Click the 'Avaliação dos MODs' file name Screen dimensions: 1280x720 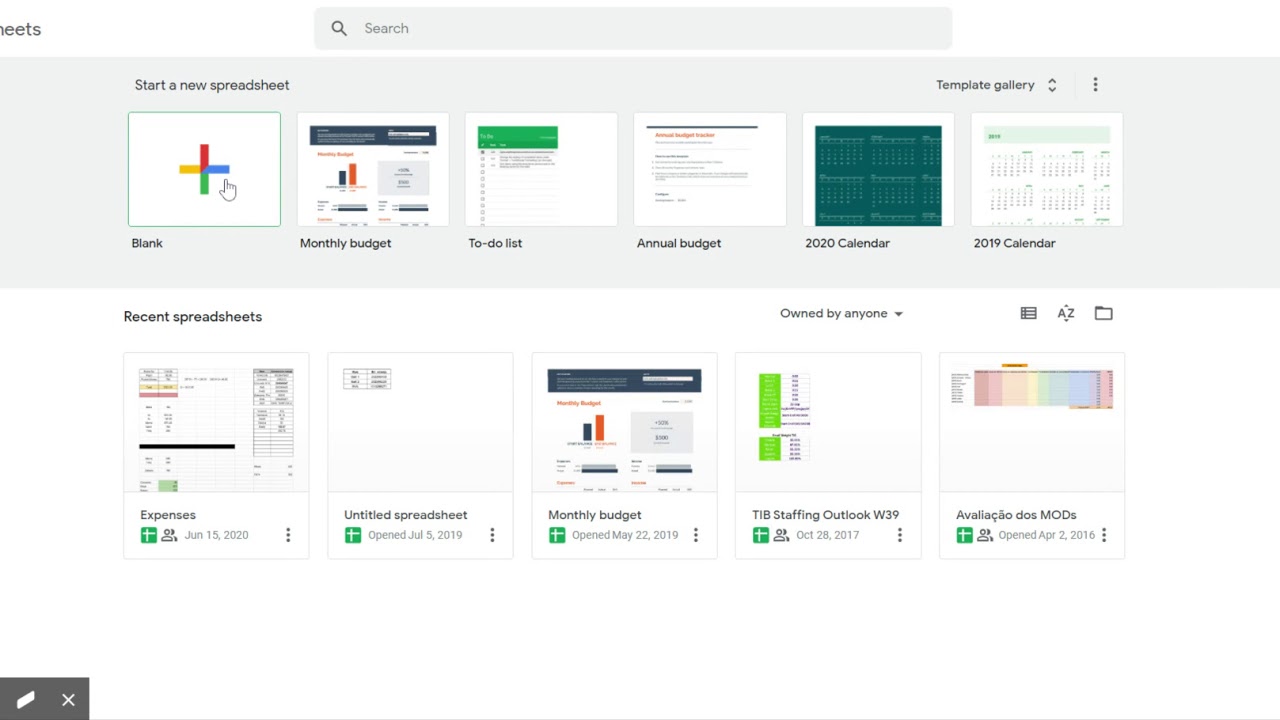pos(1016,515)
